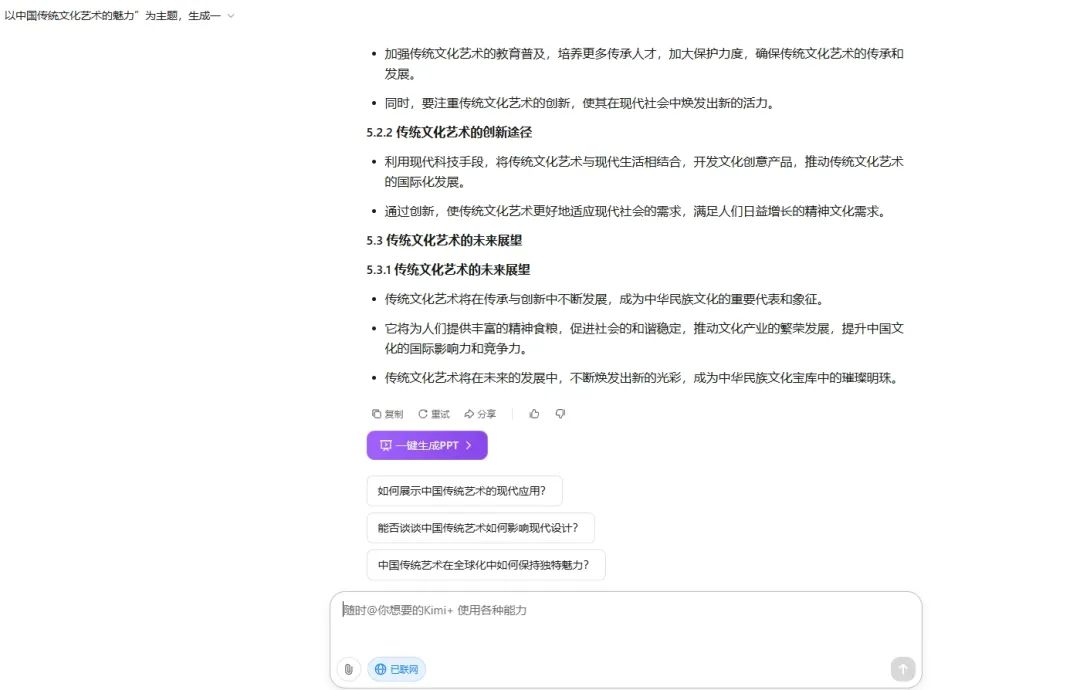Expand the conversation title dropdown at top left
The height and width of the screenshot is (690, 1080).
(230, 16)
